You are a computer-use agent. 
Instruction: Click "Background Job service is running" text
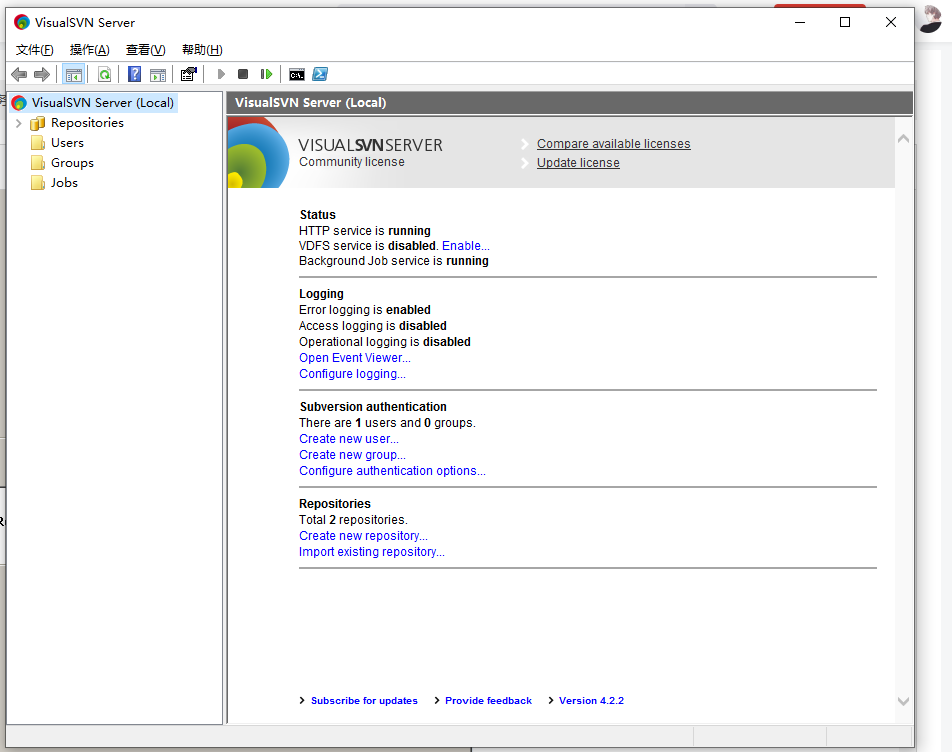pyautogui.click(x=393, y=261)
